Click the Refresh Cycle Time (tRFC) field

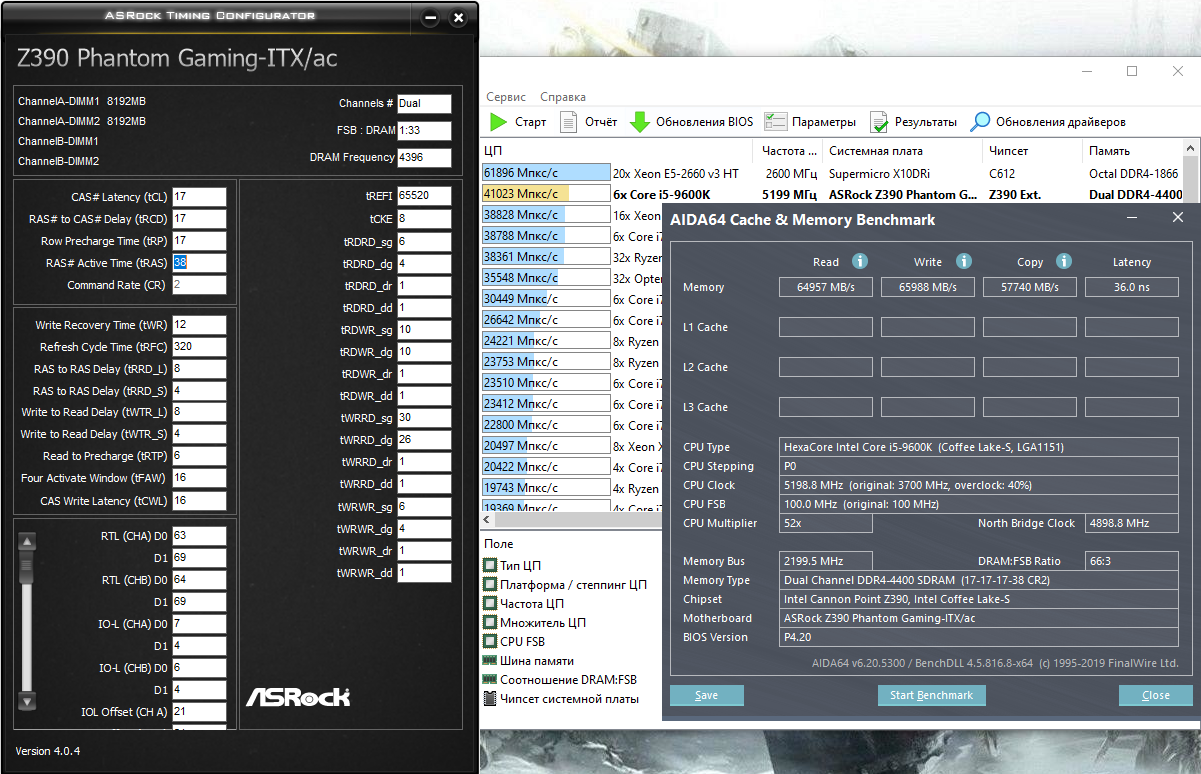pos(199,347)
